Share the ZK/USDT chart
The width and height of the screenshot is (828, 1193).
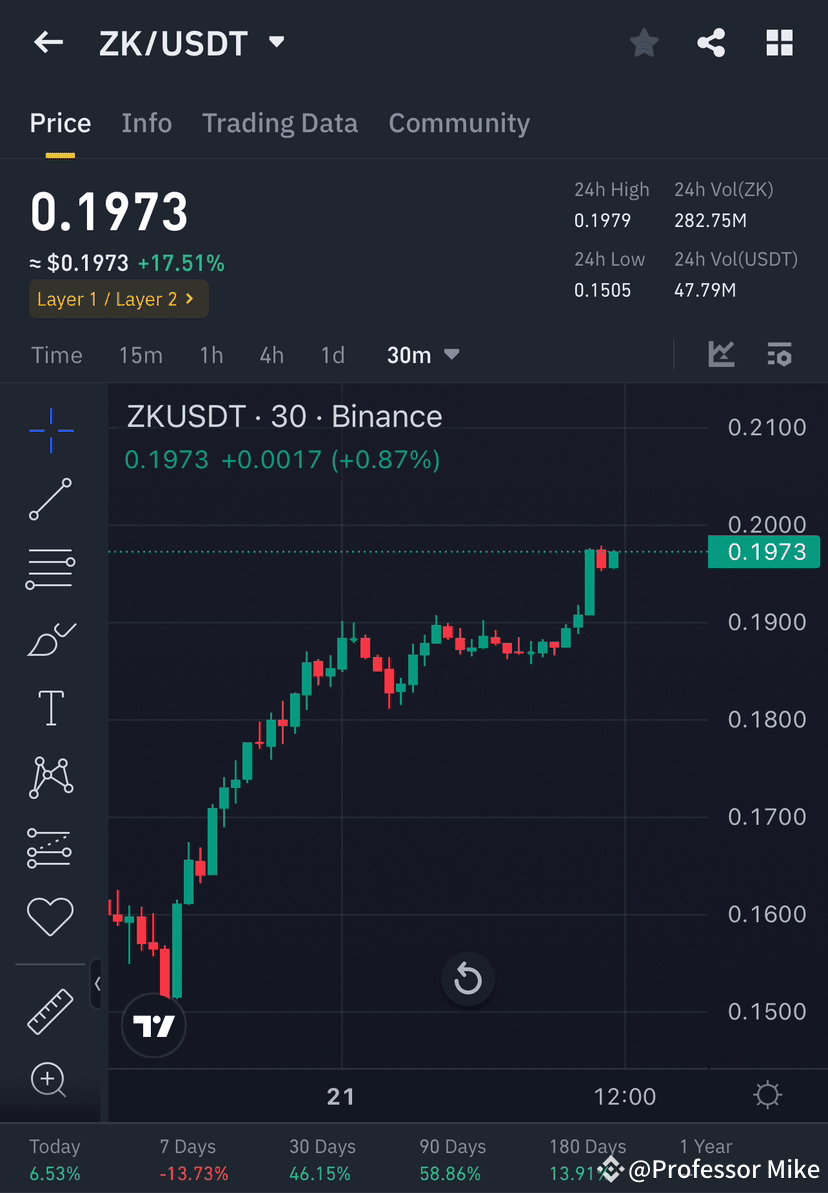click(x=711, y=42)
